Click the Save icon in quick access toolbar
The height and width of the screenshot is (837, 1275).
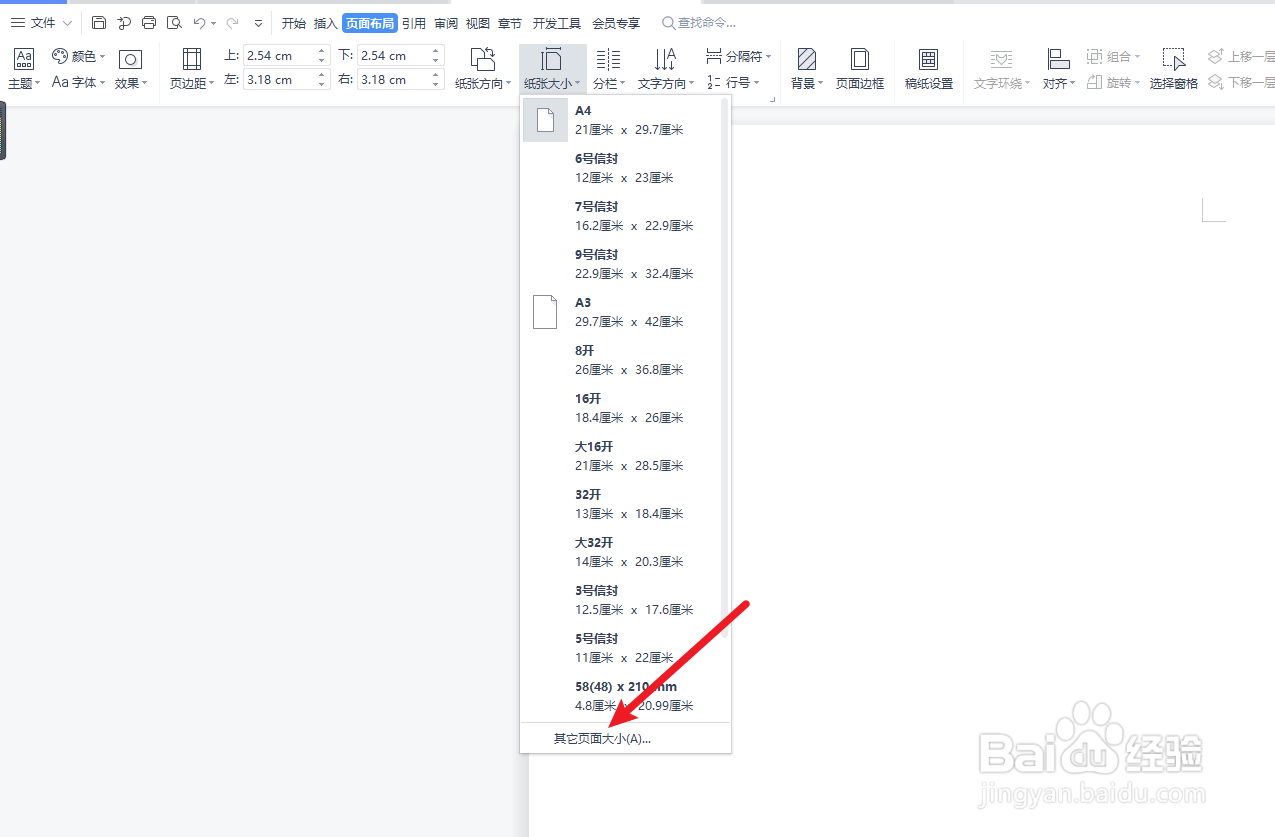(x=99, y=22)
